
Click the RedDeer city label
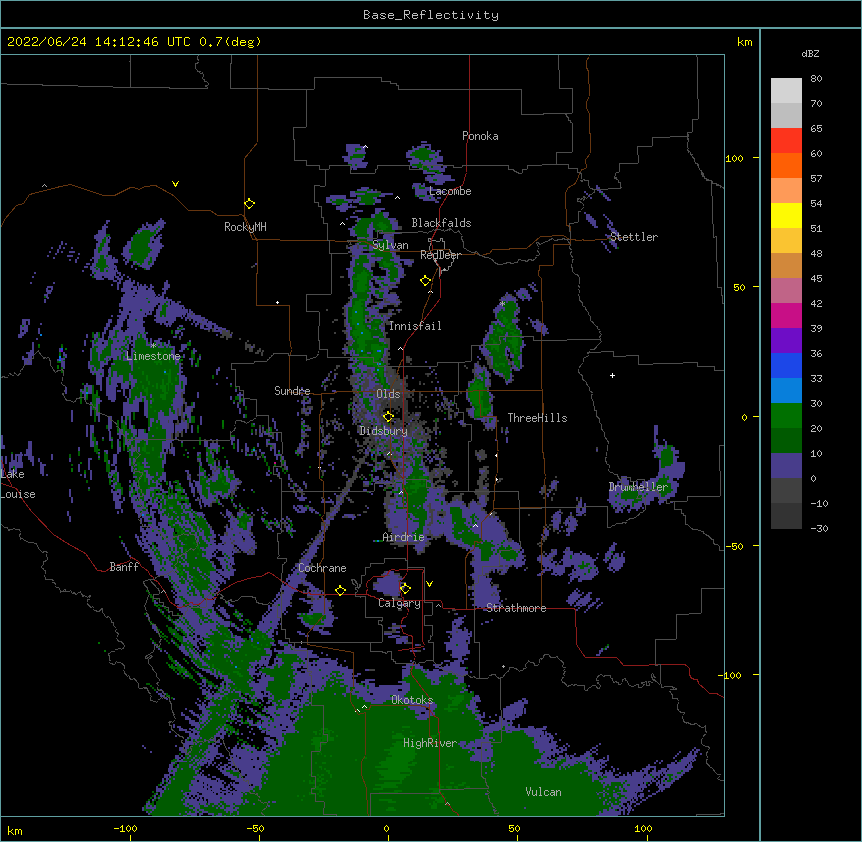click(x=440, y=255)
